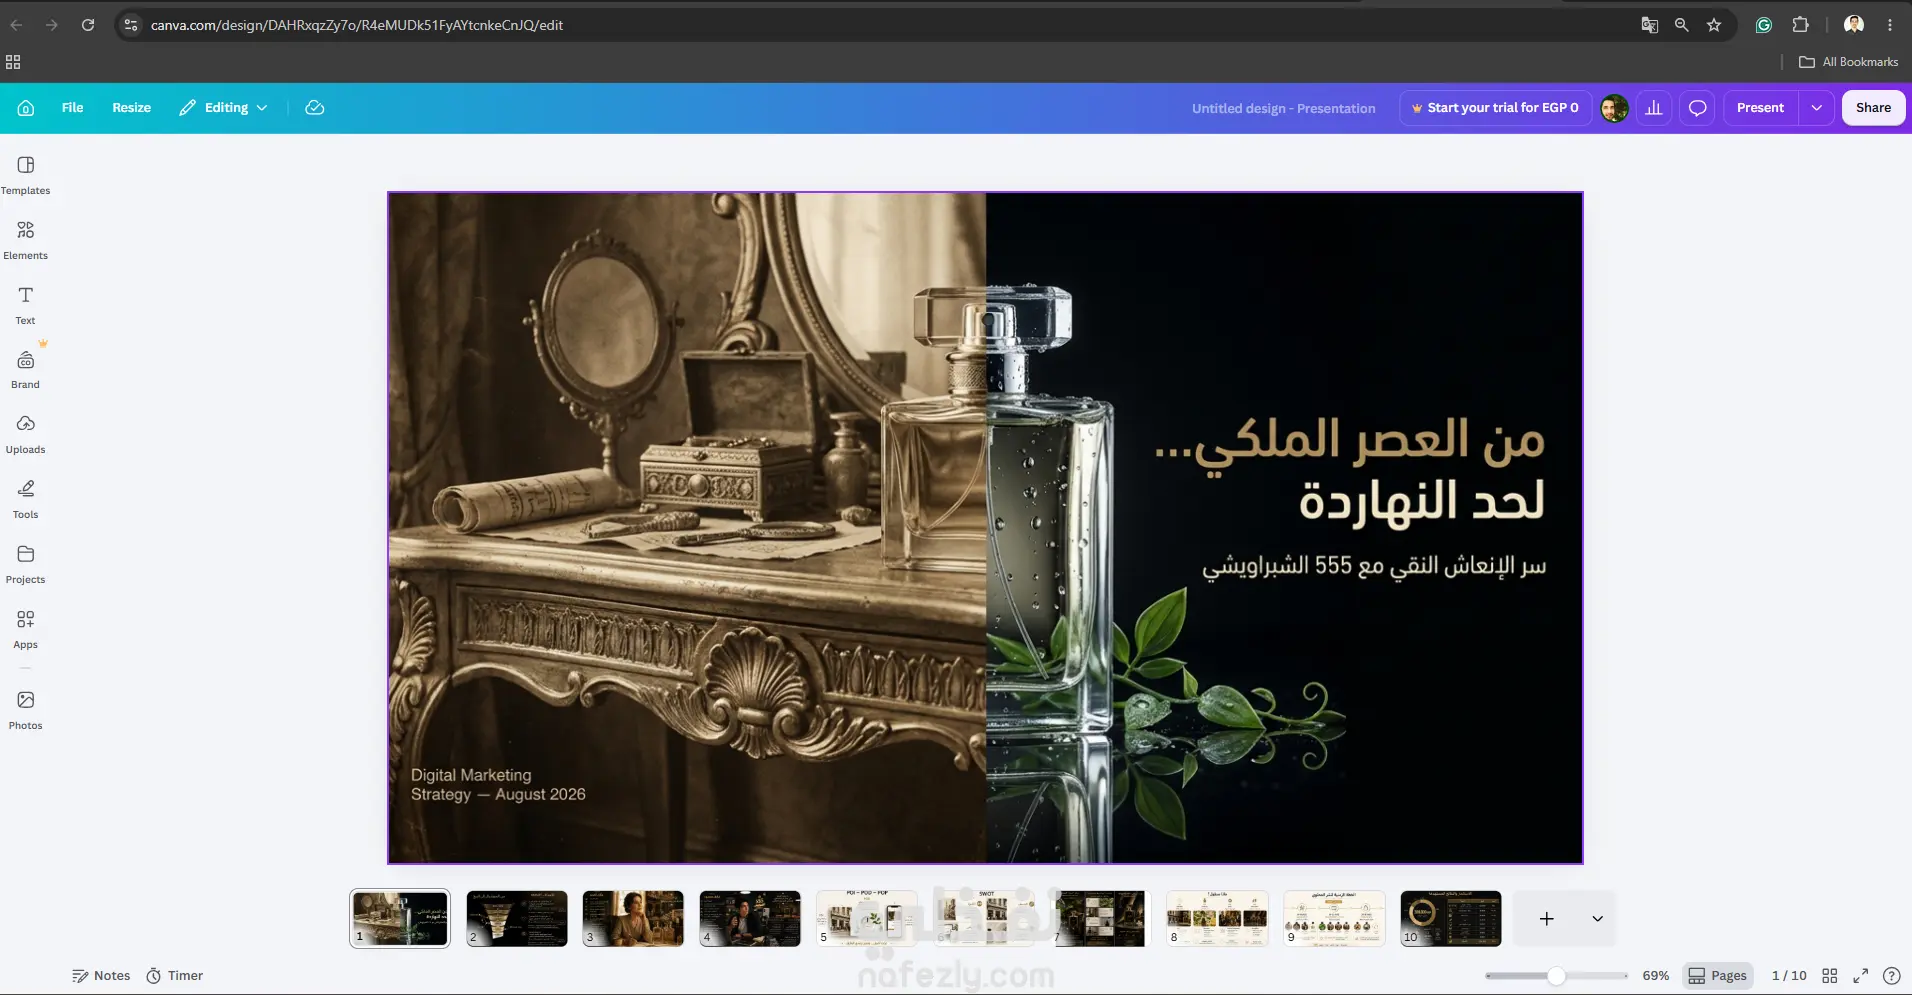
Task: Select slide 10 thumbnail
Action: click(1451, 918)
